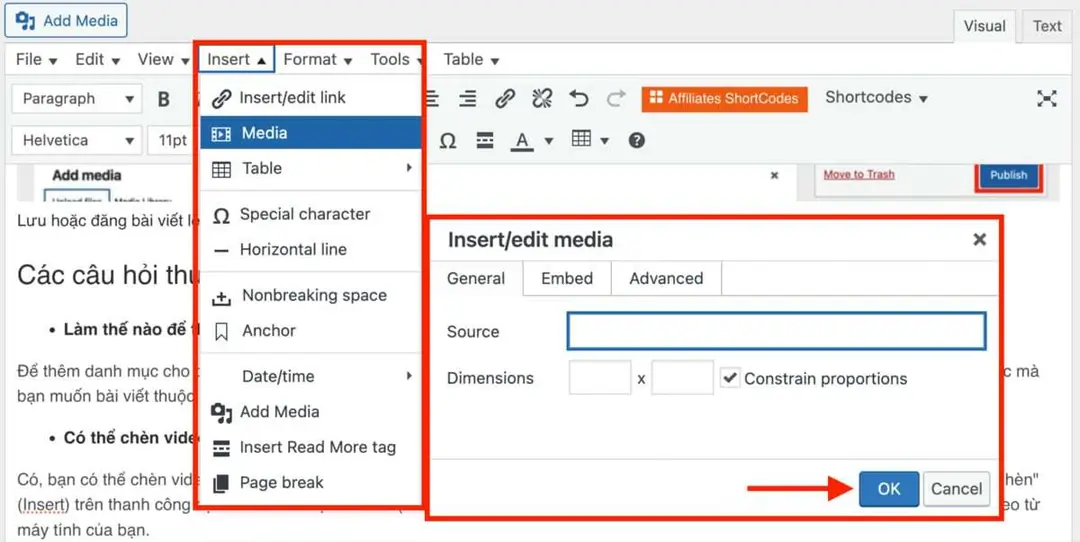Click the Insert/edit link toolbar icon
The height and width of the screenshot is (542, 1080).
click(505, 98)
